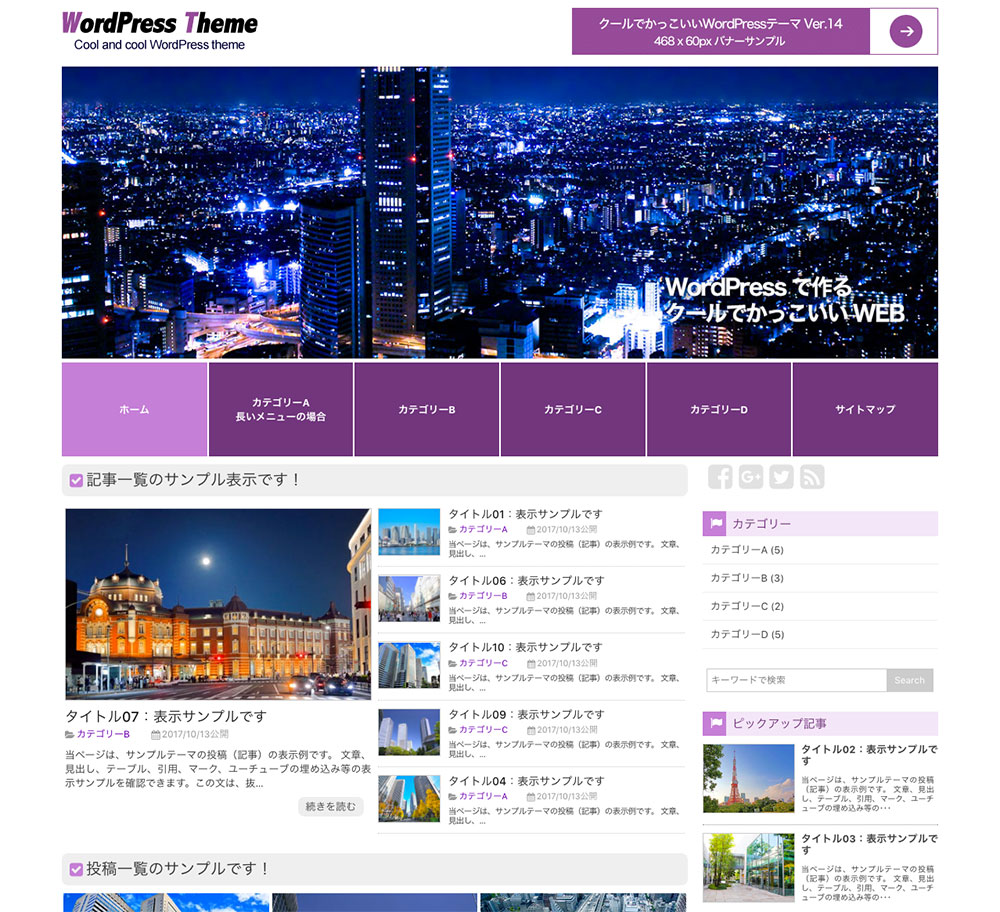This screenshot has width=1000, height=912.
Task: Click the thumbnail beside タイトル04
Action: [x=409, y=798]
